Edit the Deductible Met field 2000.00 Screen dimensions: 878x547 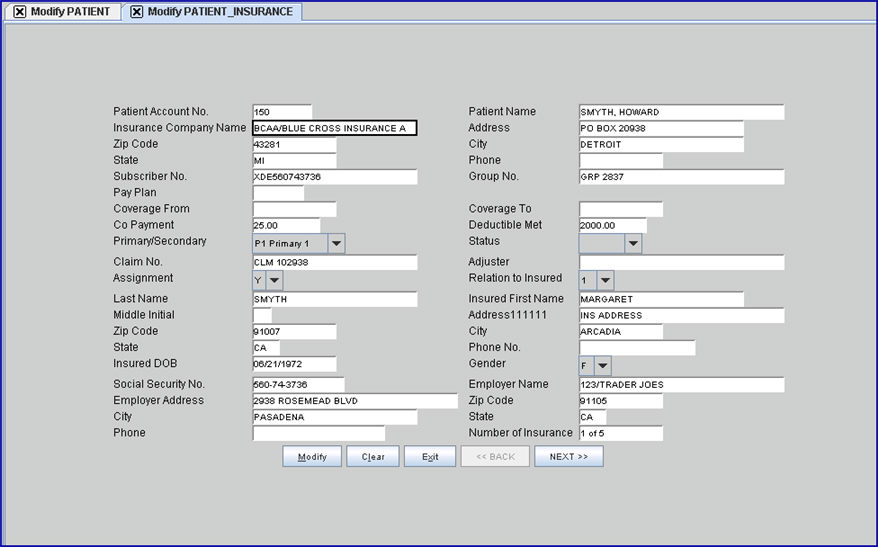click(x=613, y=226)
